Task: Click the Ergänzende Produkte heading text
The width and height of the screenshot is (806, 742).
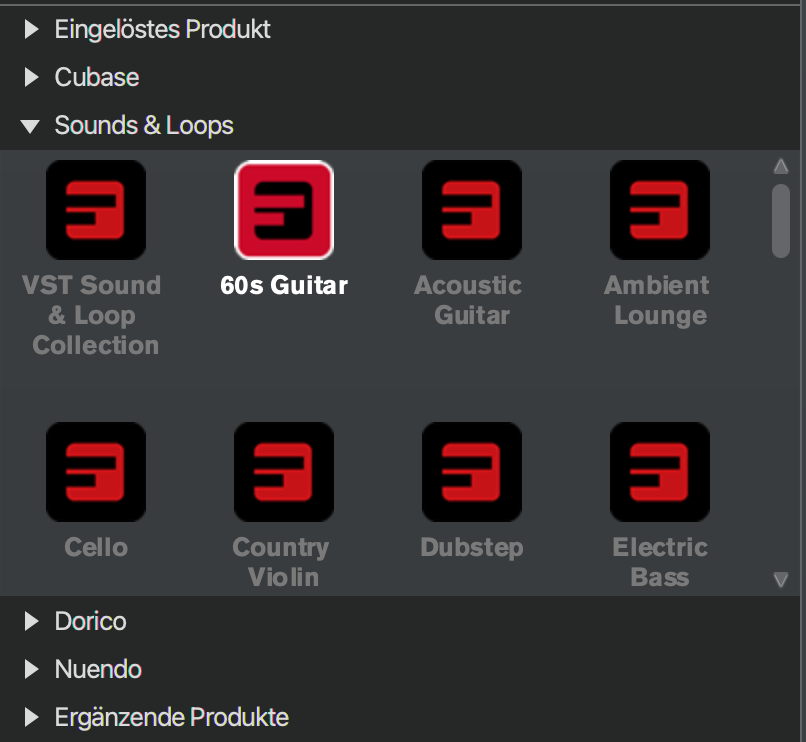Action: [172, 717]
